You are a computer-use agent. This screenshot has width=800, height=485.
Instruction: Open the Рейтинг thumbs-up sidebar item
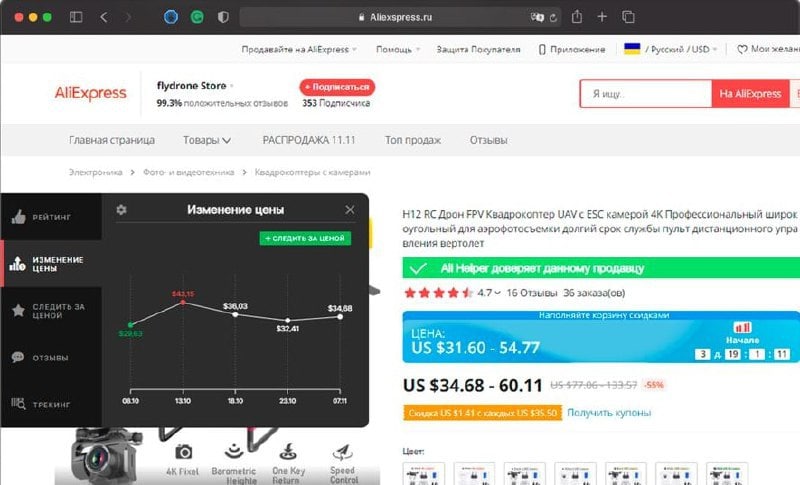click(x=51, y=217)
